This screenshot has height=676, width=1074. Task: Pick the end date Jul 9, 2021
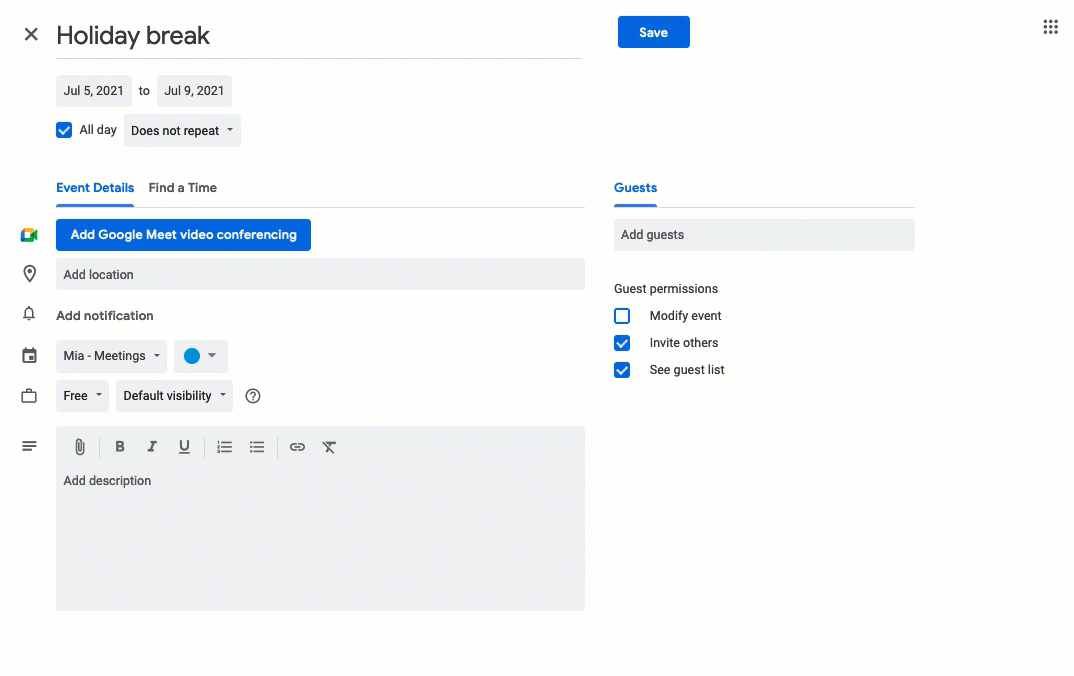pyautogui.click(x=195, y=91)
